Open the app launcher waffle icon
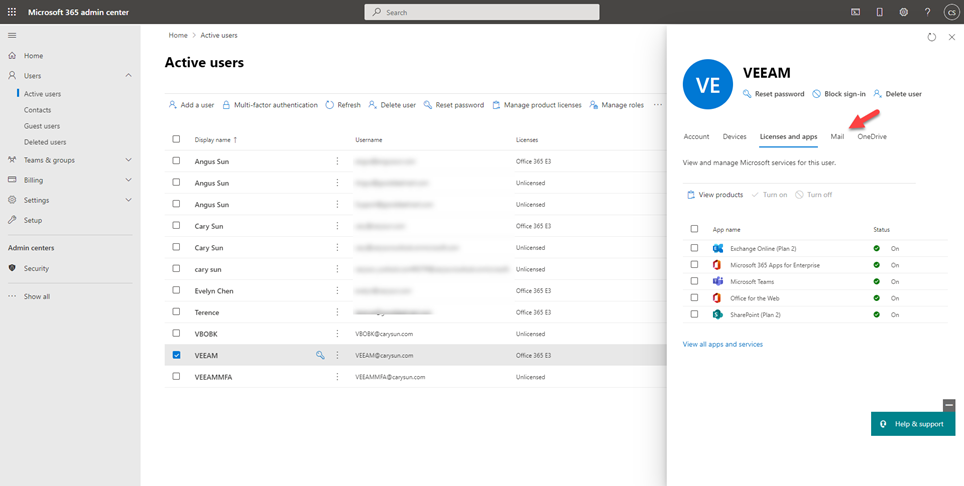 coord(12,12)
